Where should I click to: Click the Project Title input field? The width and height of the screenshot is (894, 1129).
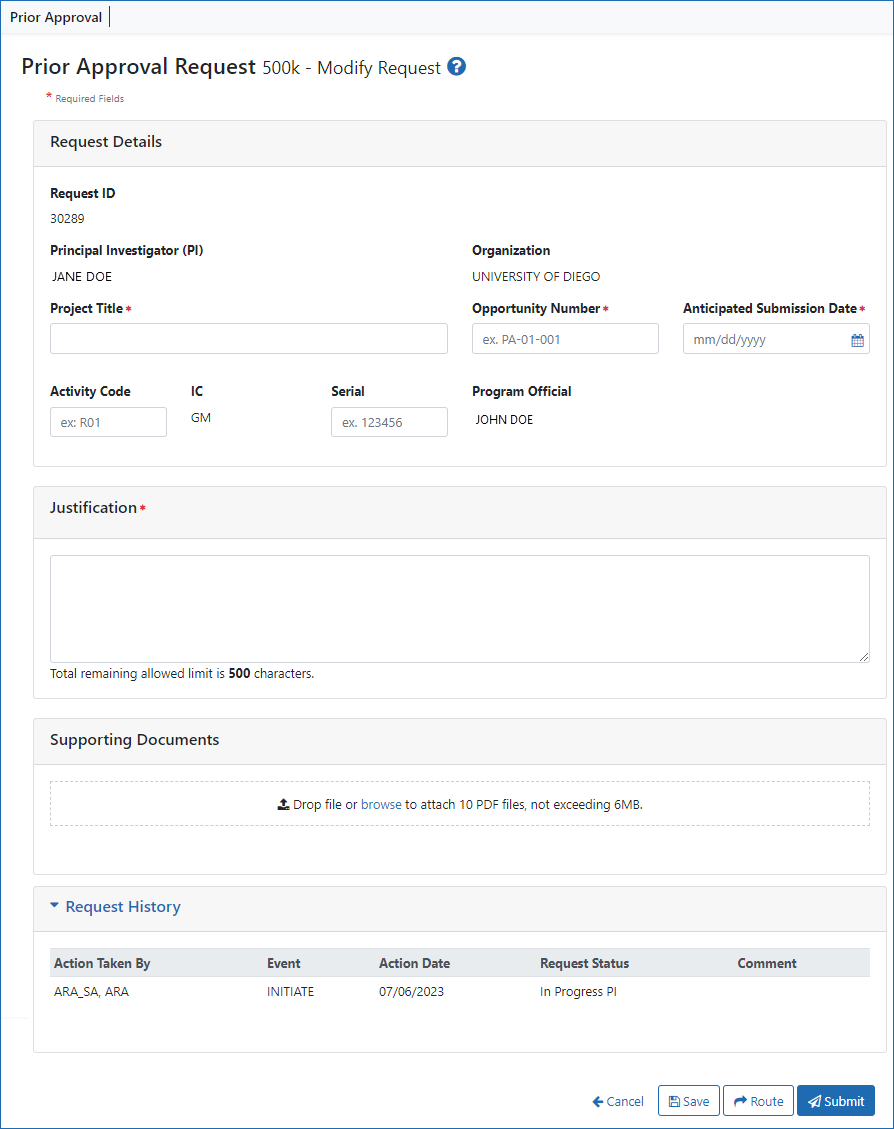coord(249,338)
